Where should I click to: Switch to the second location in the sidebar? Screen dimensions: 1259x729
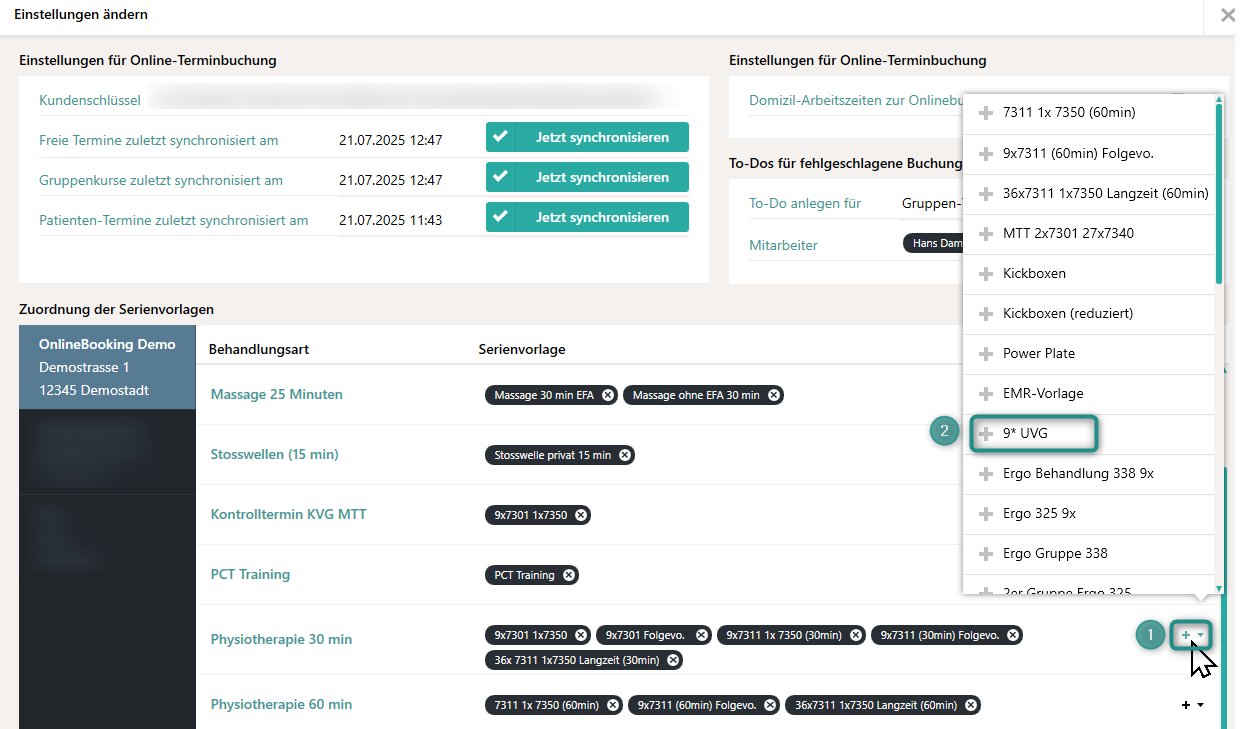point(107,450)
